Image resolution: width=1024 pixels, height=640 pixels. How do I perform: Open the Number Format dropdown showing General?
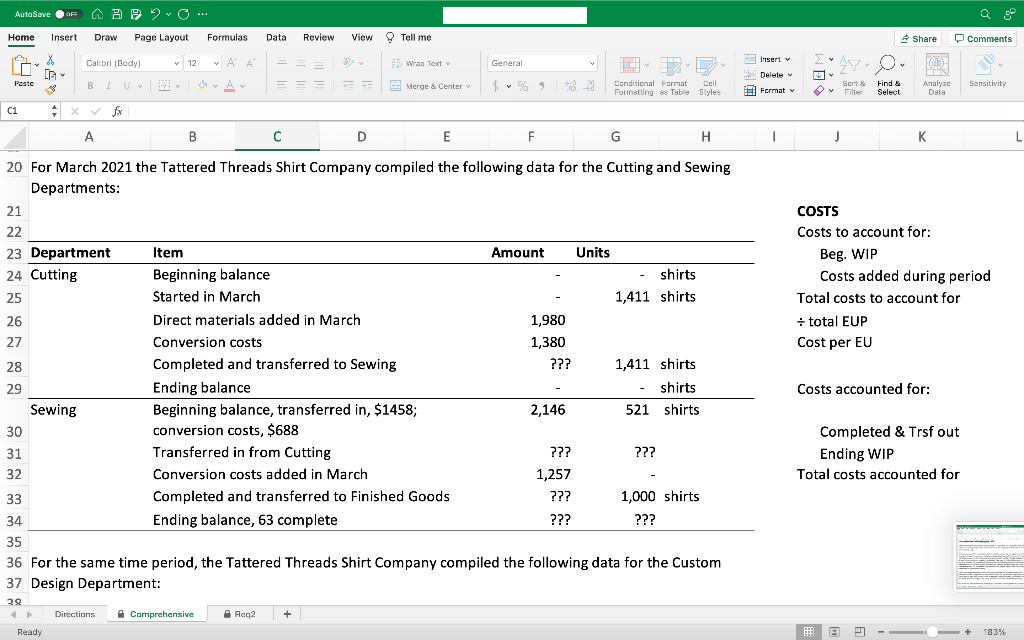tap(541, 61)
